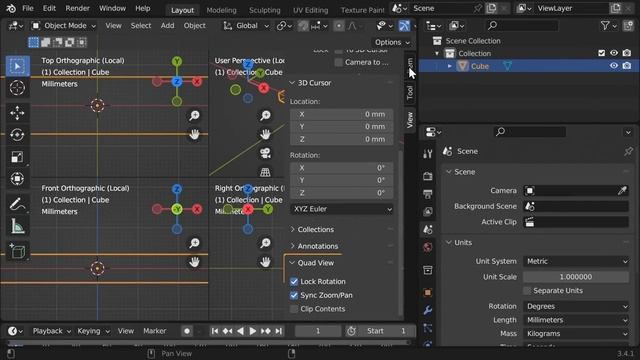640x360 pixels.
Task: Activate the 3D Cursor tool
Action: click(17, 88)
